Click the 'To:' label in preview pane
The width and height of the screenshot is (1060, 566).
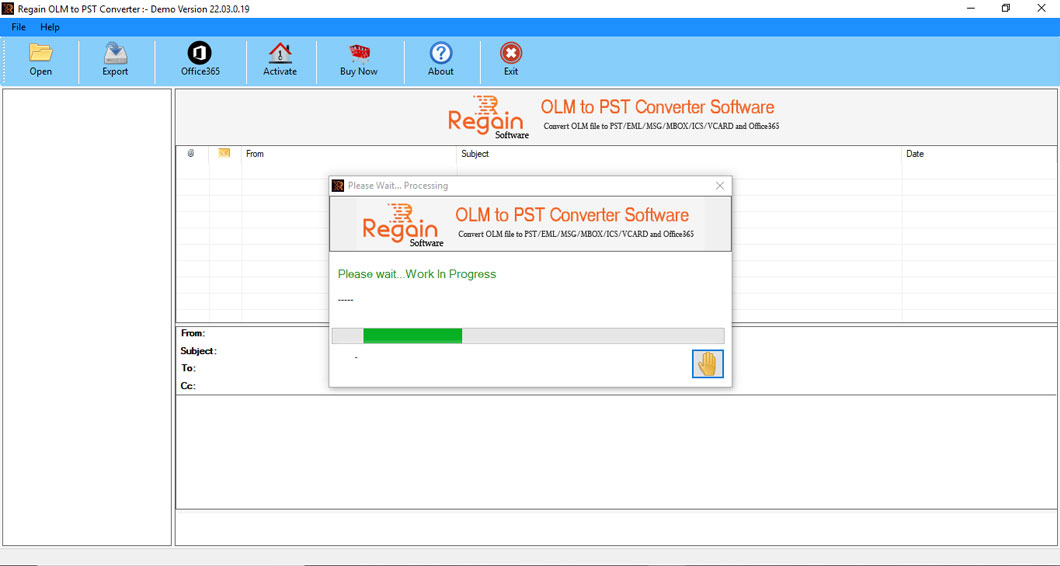click(x=188, y=368)
